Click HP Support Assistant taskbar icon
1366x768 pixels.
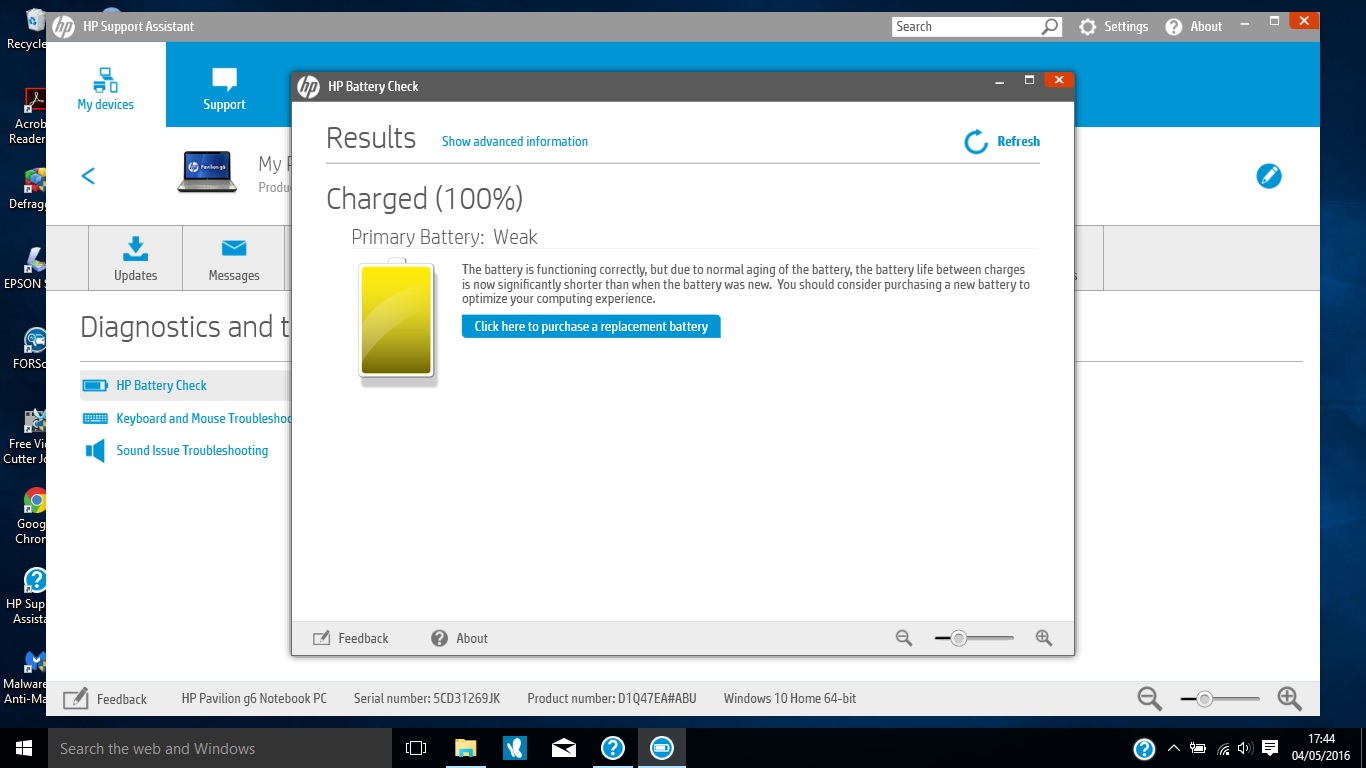point(612,748)
